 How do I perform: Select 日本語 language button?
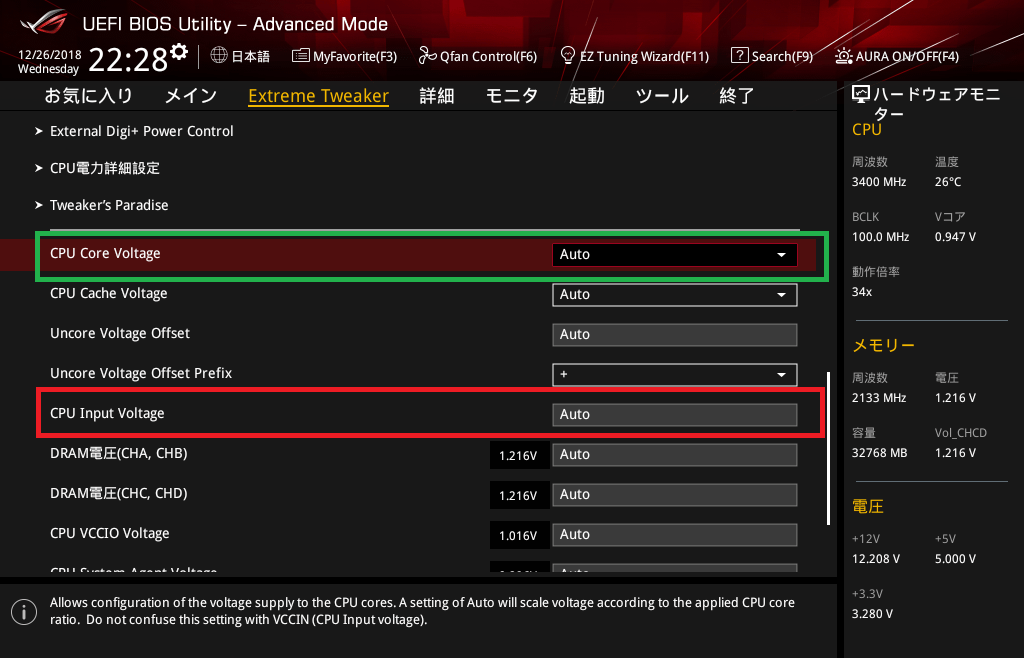tap(251, 56)
